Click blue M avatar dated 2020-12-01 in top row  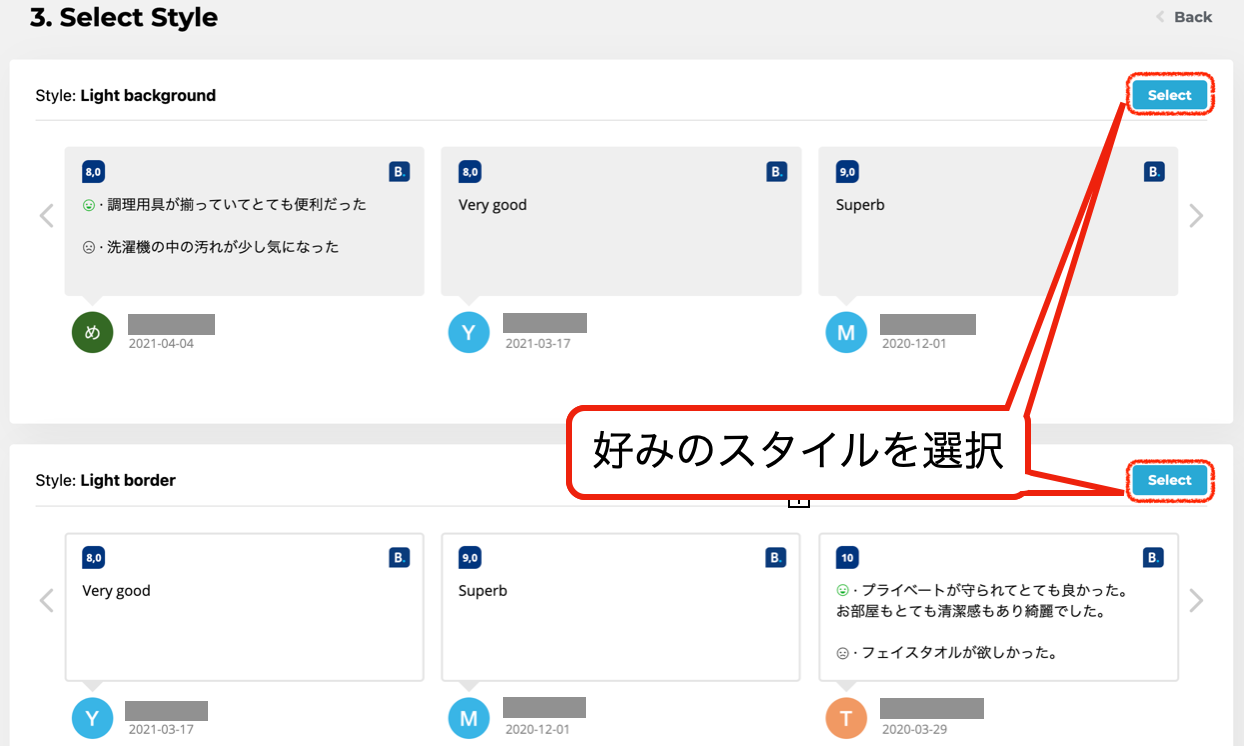tap(846, 333)
